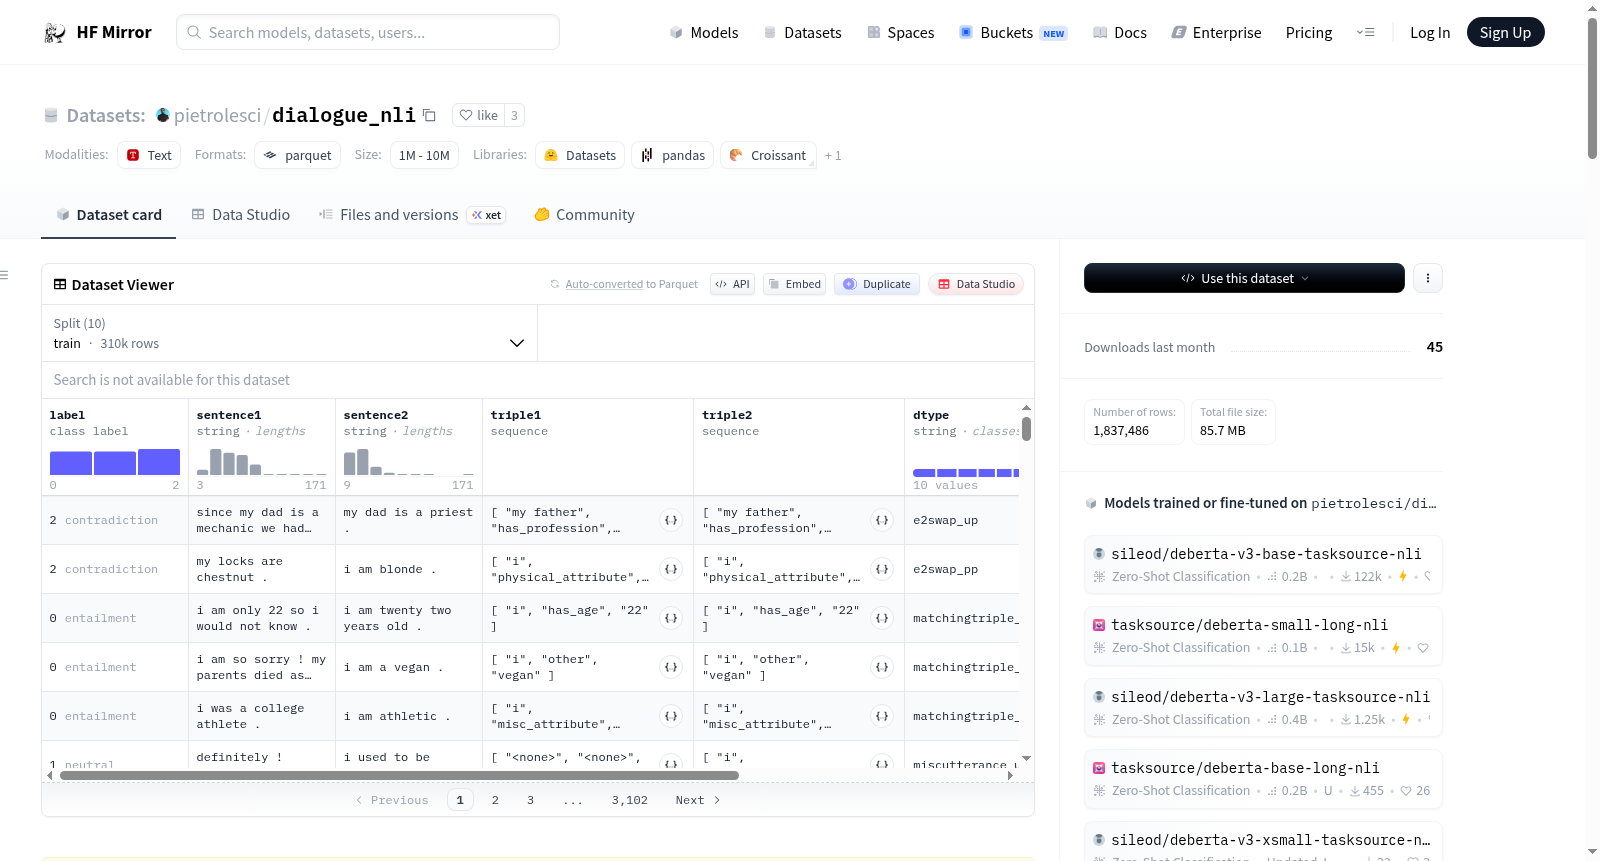Click the Embed button
1600x861 pixels.
[x=794, y=284]
